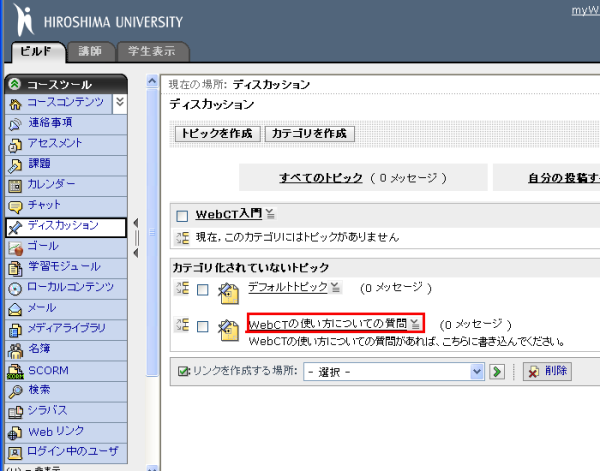Click the green go arrow next to 選択 dropdown

click(x=497, y=372)
